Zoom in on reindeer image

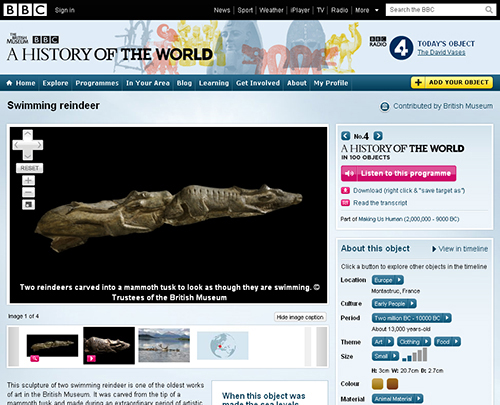coord(28,180)
